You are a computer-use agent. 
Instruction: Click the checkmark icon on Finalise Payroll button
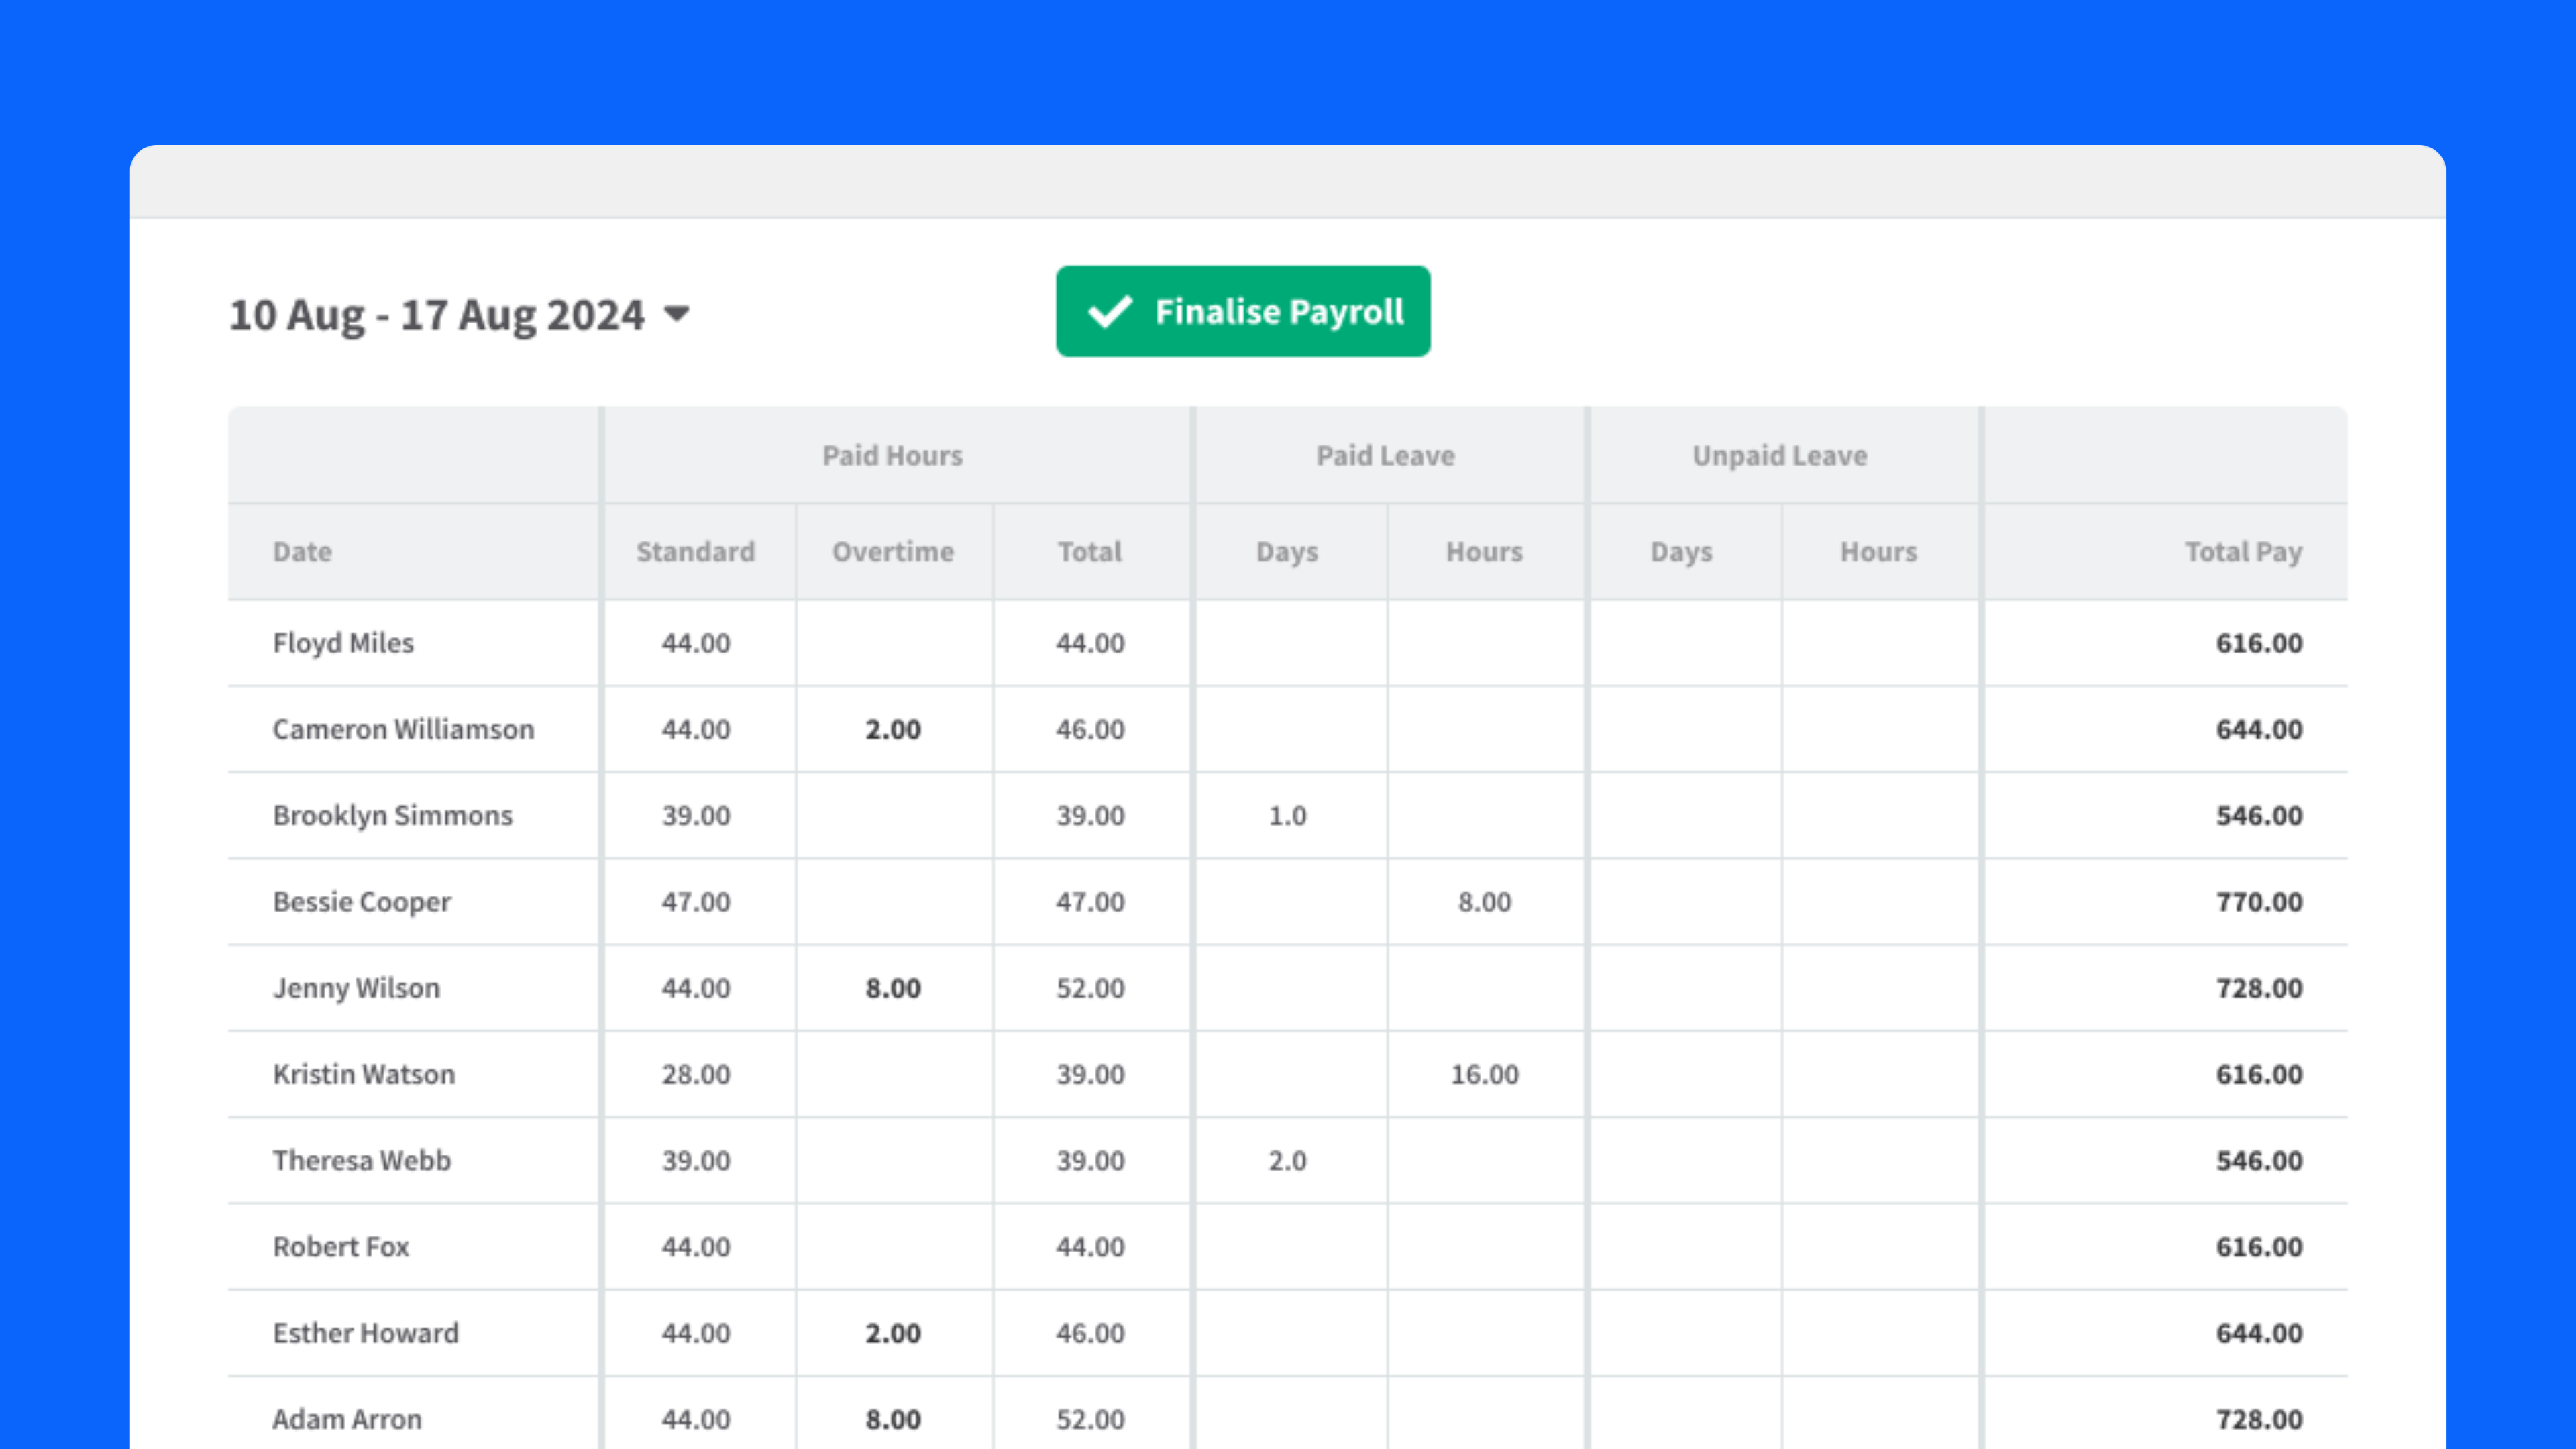click(x=1110, y=311)
